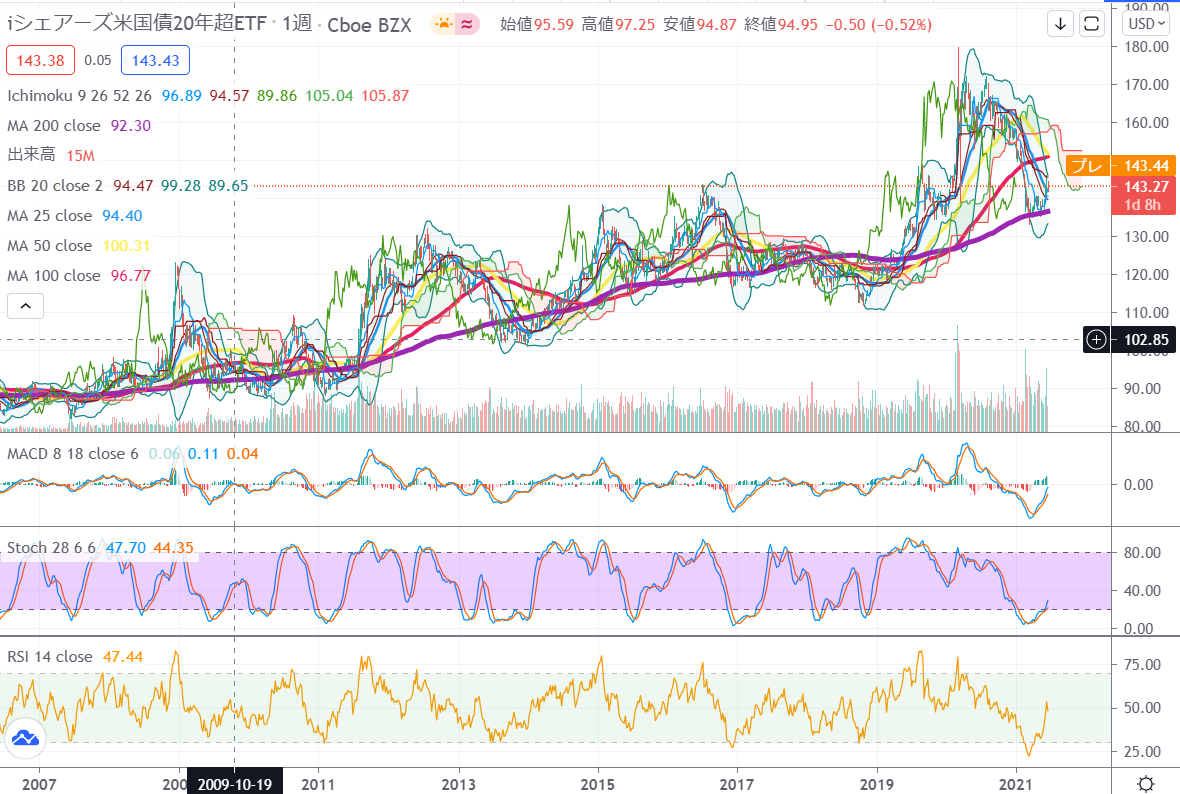The width and height of the screenshot is (1180, 794).
Task: Toggle fullscreen chart mode icon
Action: click(1091, 25)
